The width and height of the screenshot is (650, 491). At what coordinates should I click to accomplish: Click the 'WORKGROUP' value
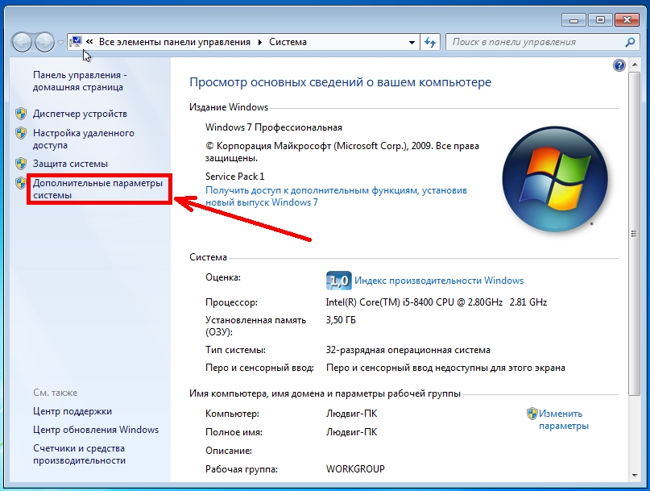coord(355,469)
